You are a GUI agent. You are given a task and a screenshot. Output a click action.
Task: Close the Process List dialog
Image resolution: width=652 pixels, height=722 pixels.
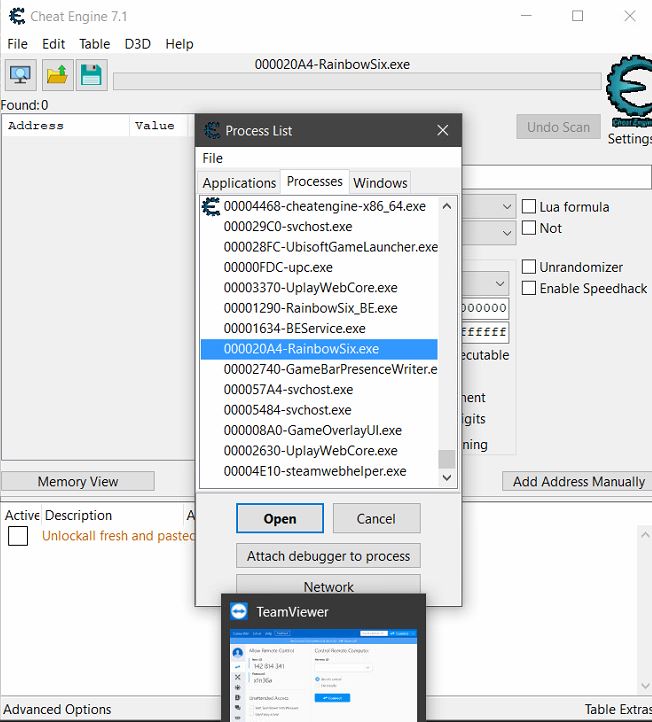tap(443, 130)
